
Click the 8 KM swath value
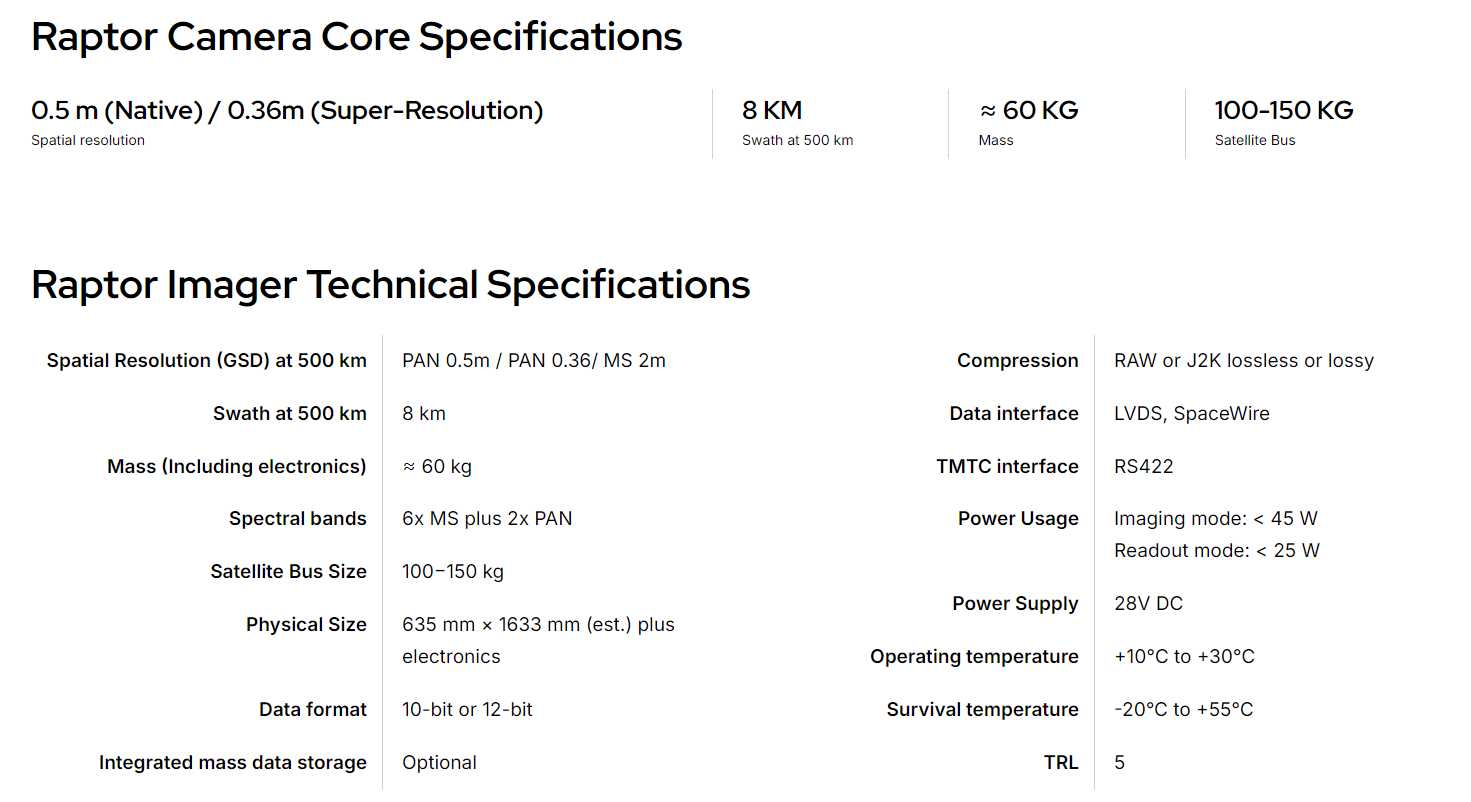772,110
